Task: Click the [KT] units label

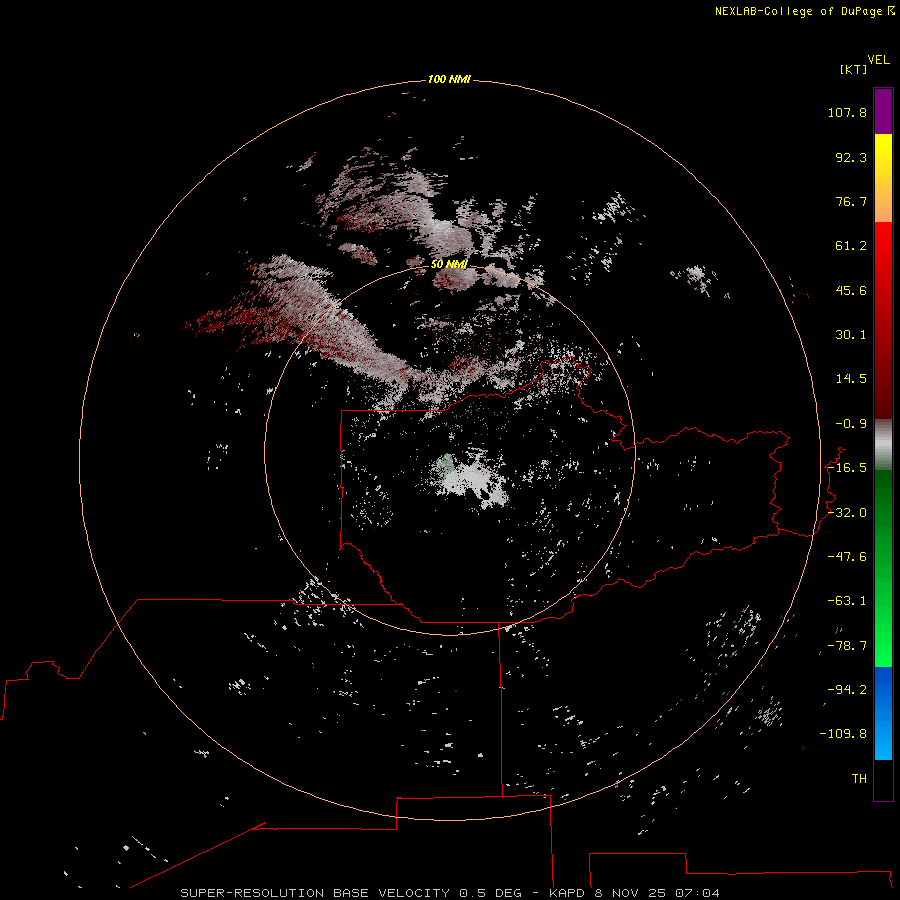Action: point(853,69)
